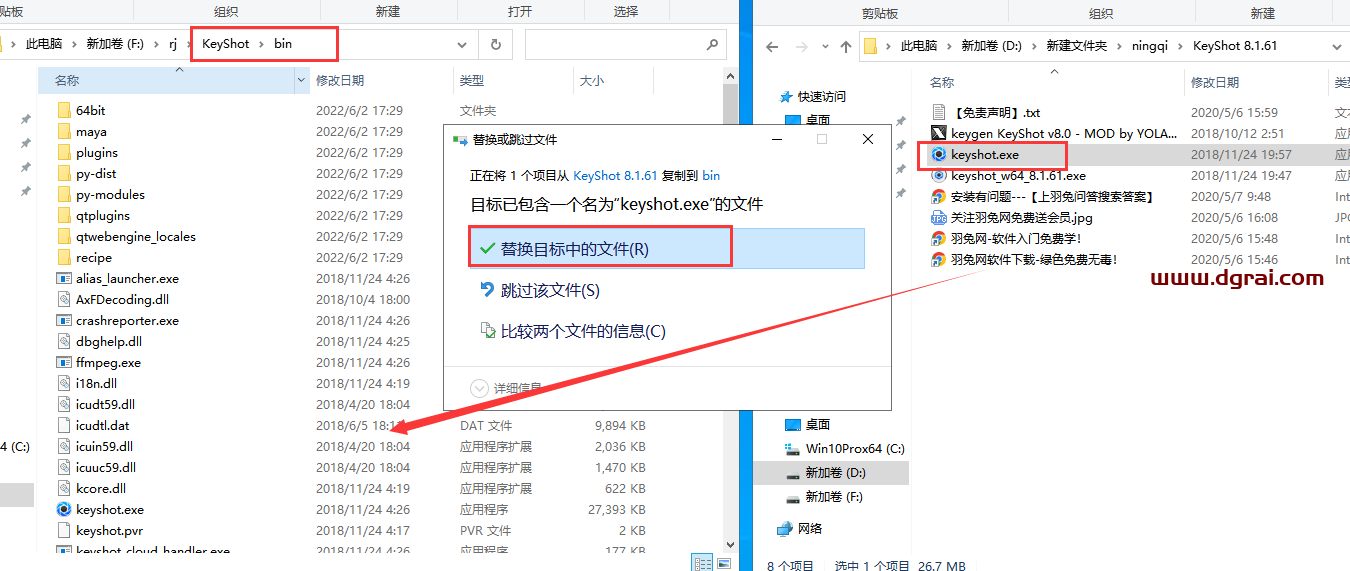Select the recipe folder icon
Screen dimensions: 1350x571
[64, 258]
